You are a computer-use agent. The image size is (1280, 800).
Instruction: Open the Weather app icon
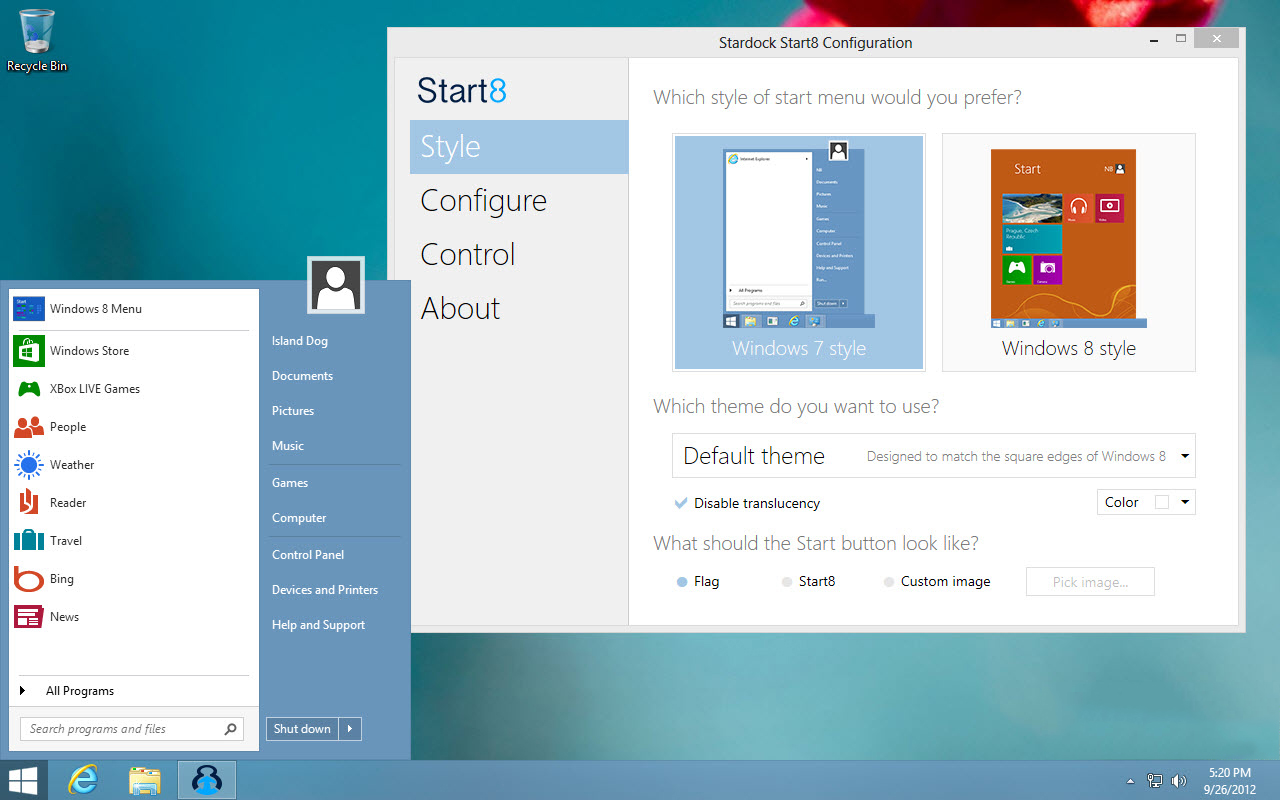(29, 465)
